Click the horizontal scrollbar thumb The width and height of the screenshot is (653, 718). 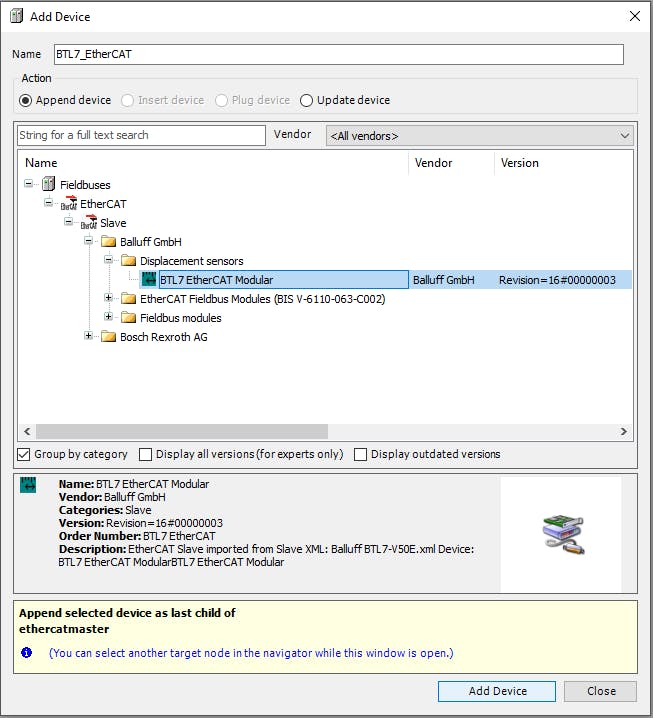(x=182, y=431)
